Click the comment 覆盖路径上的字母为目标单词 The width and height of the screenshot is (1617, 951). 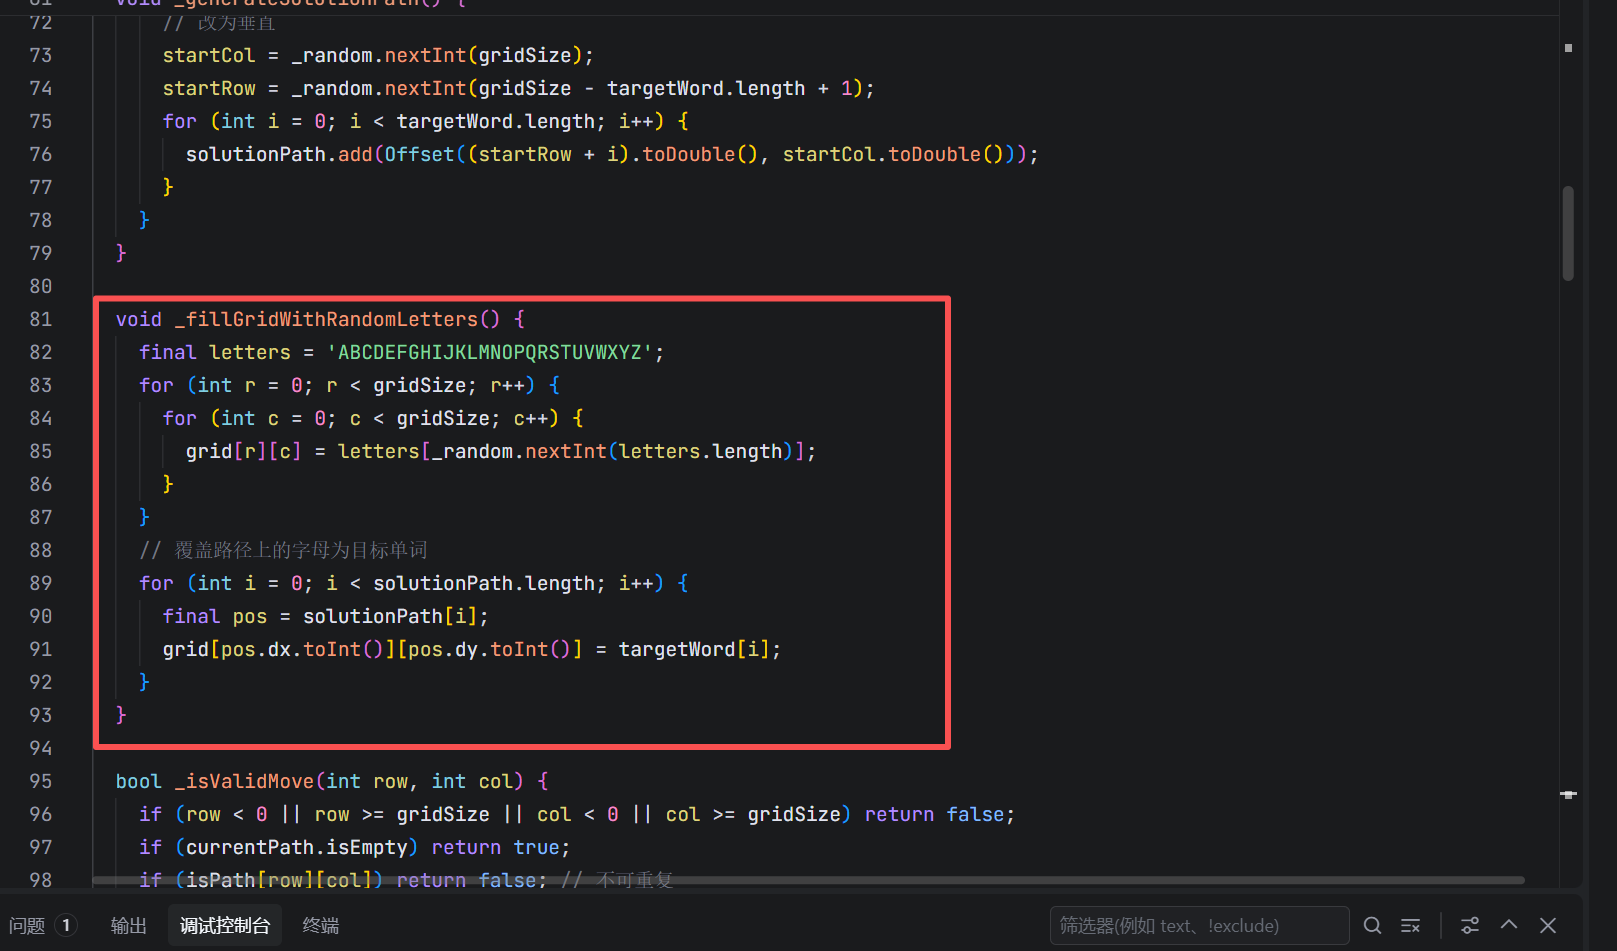(x=301, y=550)
